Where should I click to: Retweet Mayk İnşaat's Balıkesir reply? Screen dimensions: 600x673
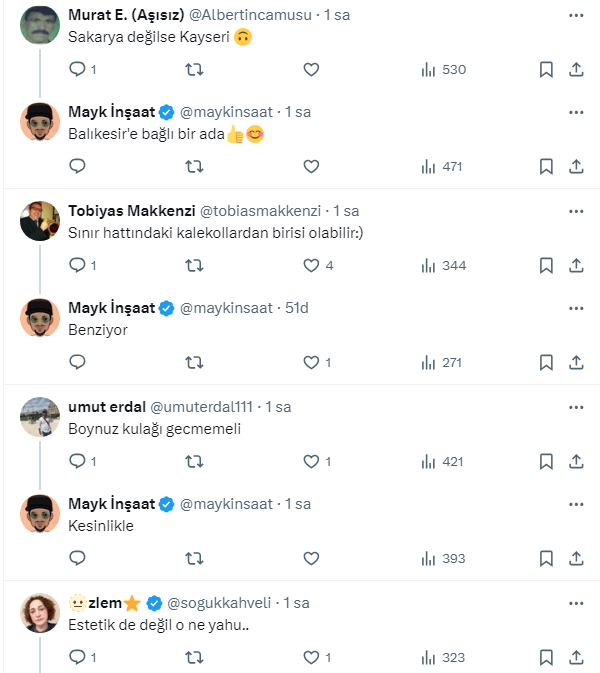(x=196, y=167)
